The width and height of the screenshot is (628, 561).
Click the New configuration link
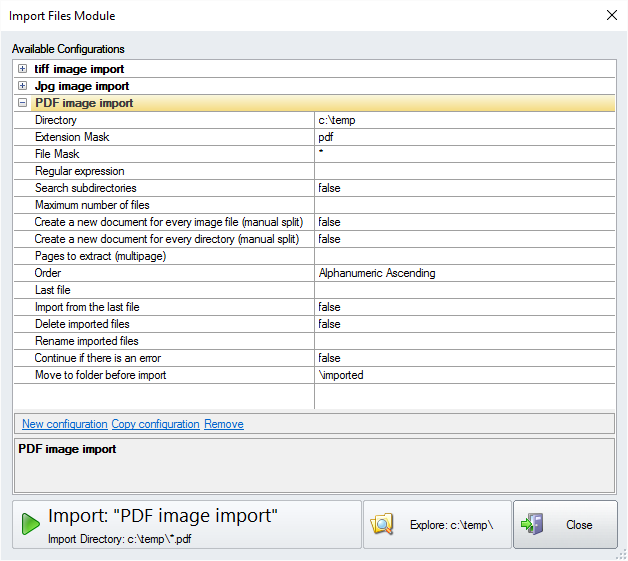pyautogui.click(x=64, y=424)
